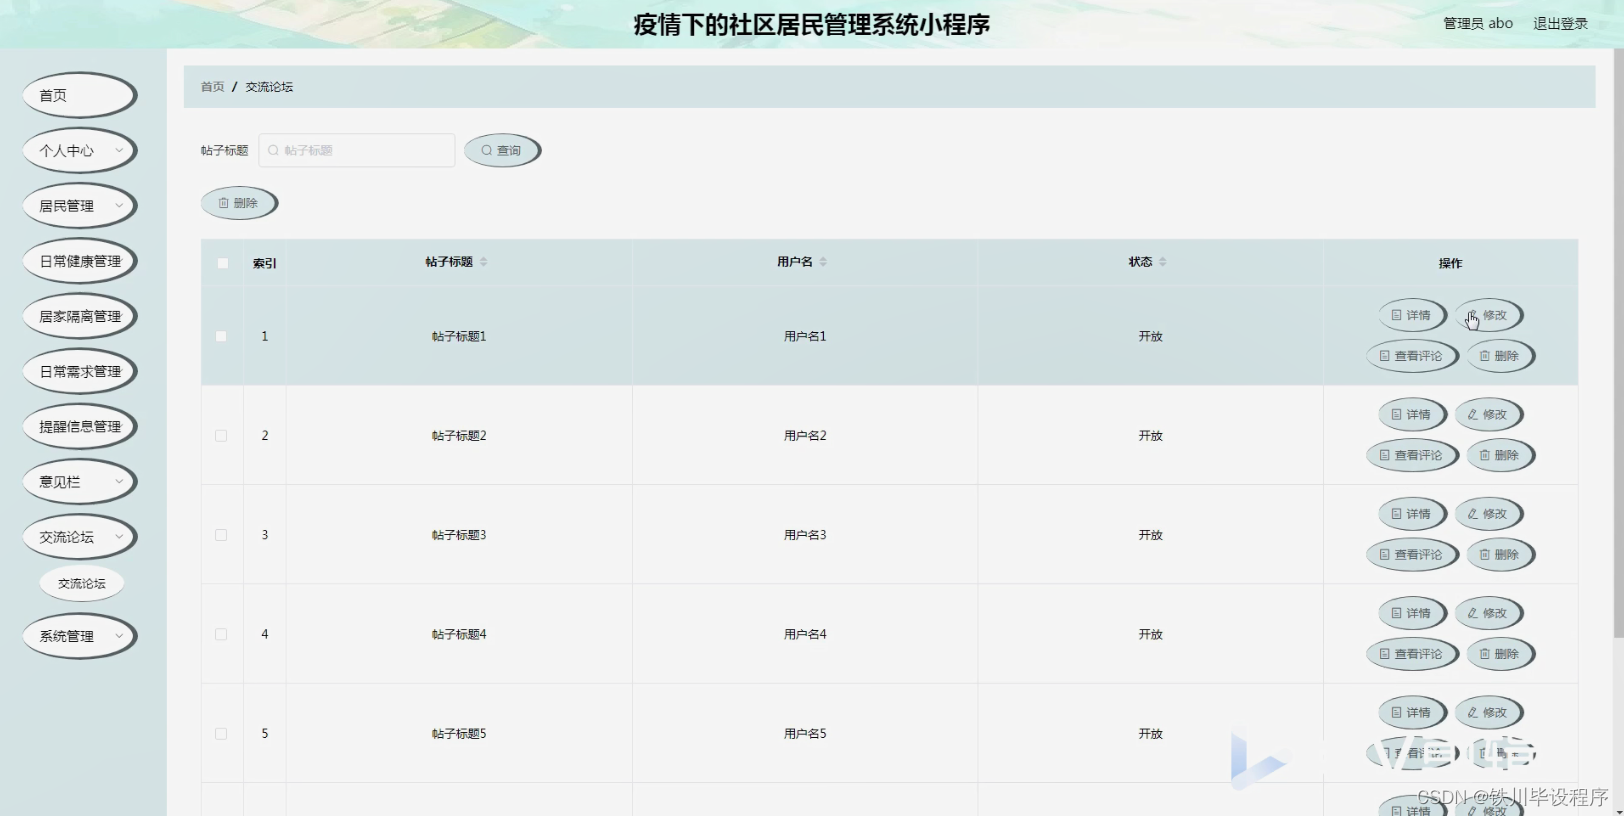Click the 帖子标题5 cell
Viewport: 1624px width, 816px height.
pos(459,733)
